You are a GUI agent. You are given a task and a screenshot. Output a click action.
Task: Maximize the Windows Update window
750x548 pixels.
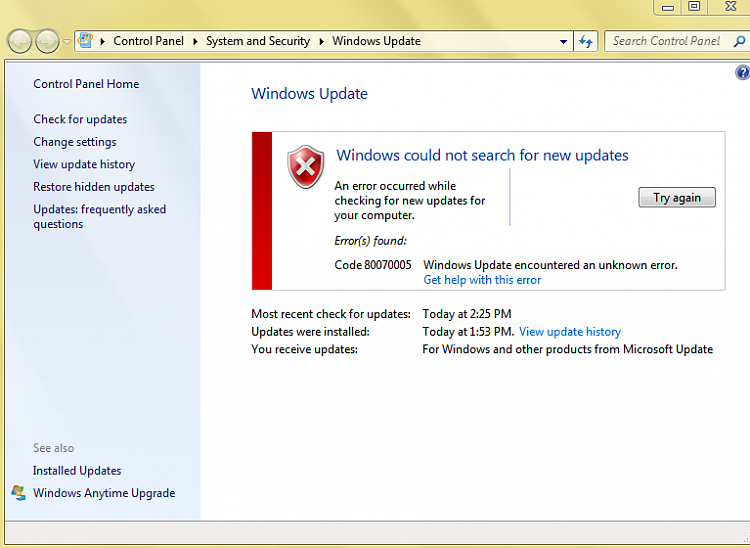pos(694,7)
